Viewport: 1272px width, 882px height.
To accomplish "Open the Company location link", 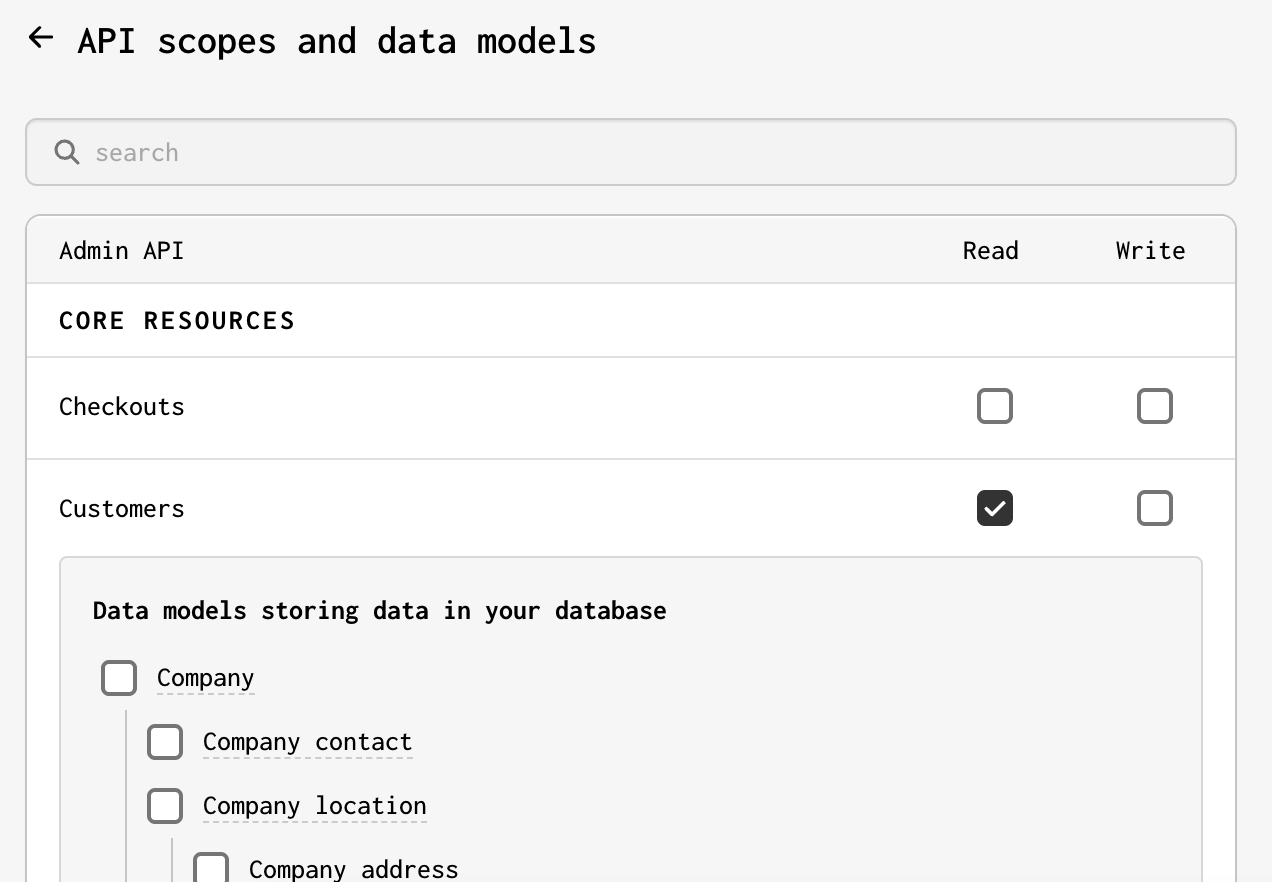I will pos(315,806).
